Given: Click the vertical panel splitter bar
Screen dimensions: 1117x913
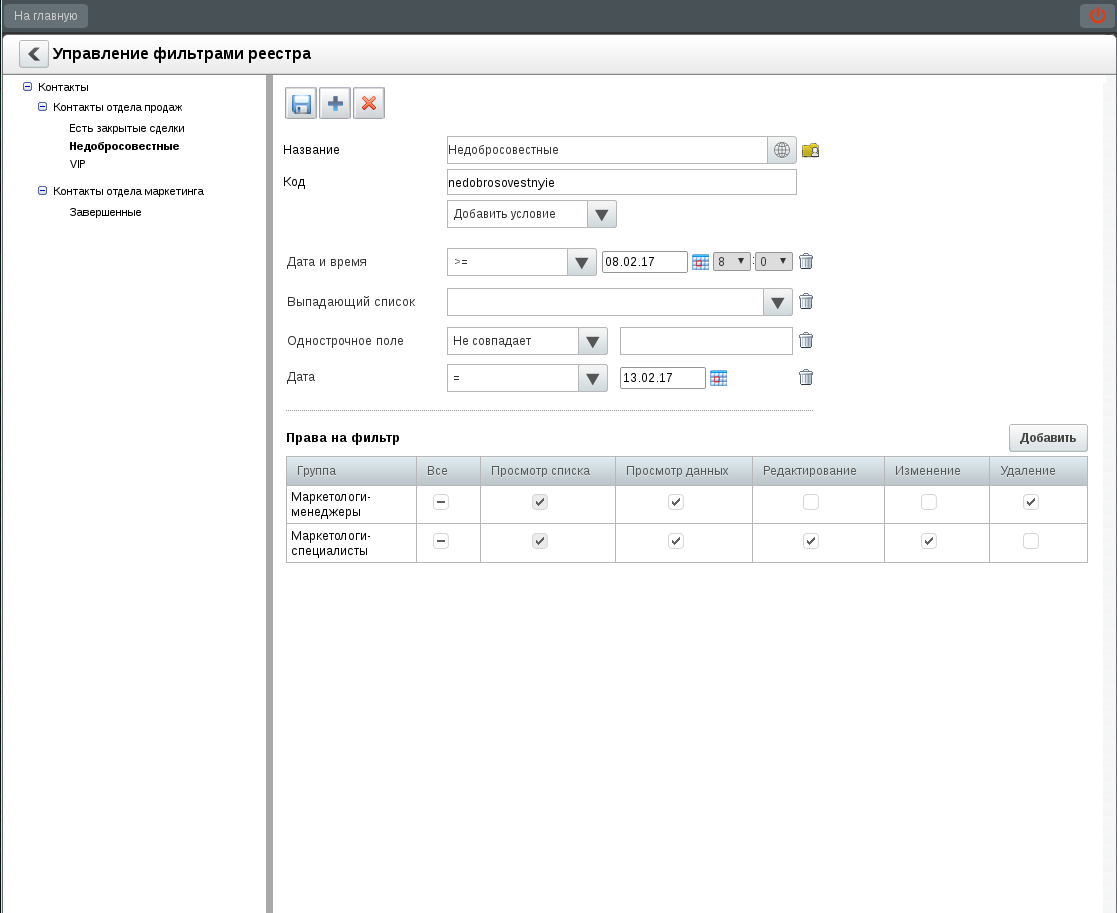Looking at the screenshot, I should (269, 494).
